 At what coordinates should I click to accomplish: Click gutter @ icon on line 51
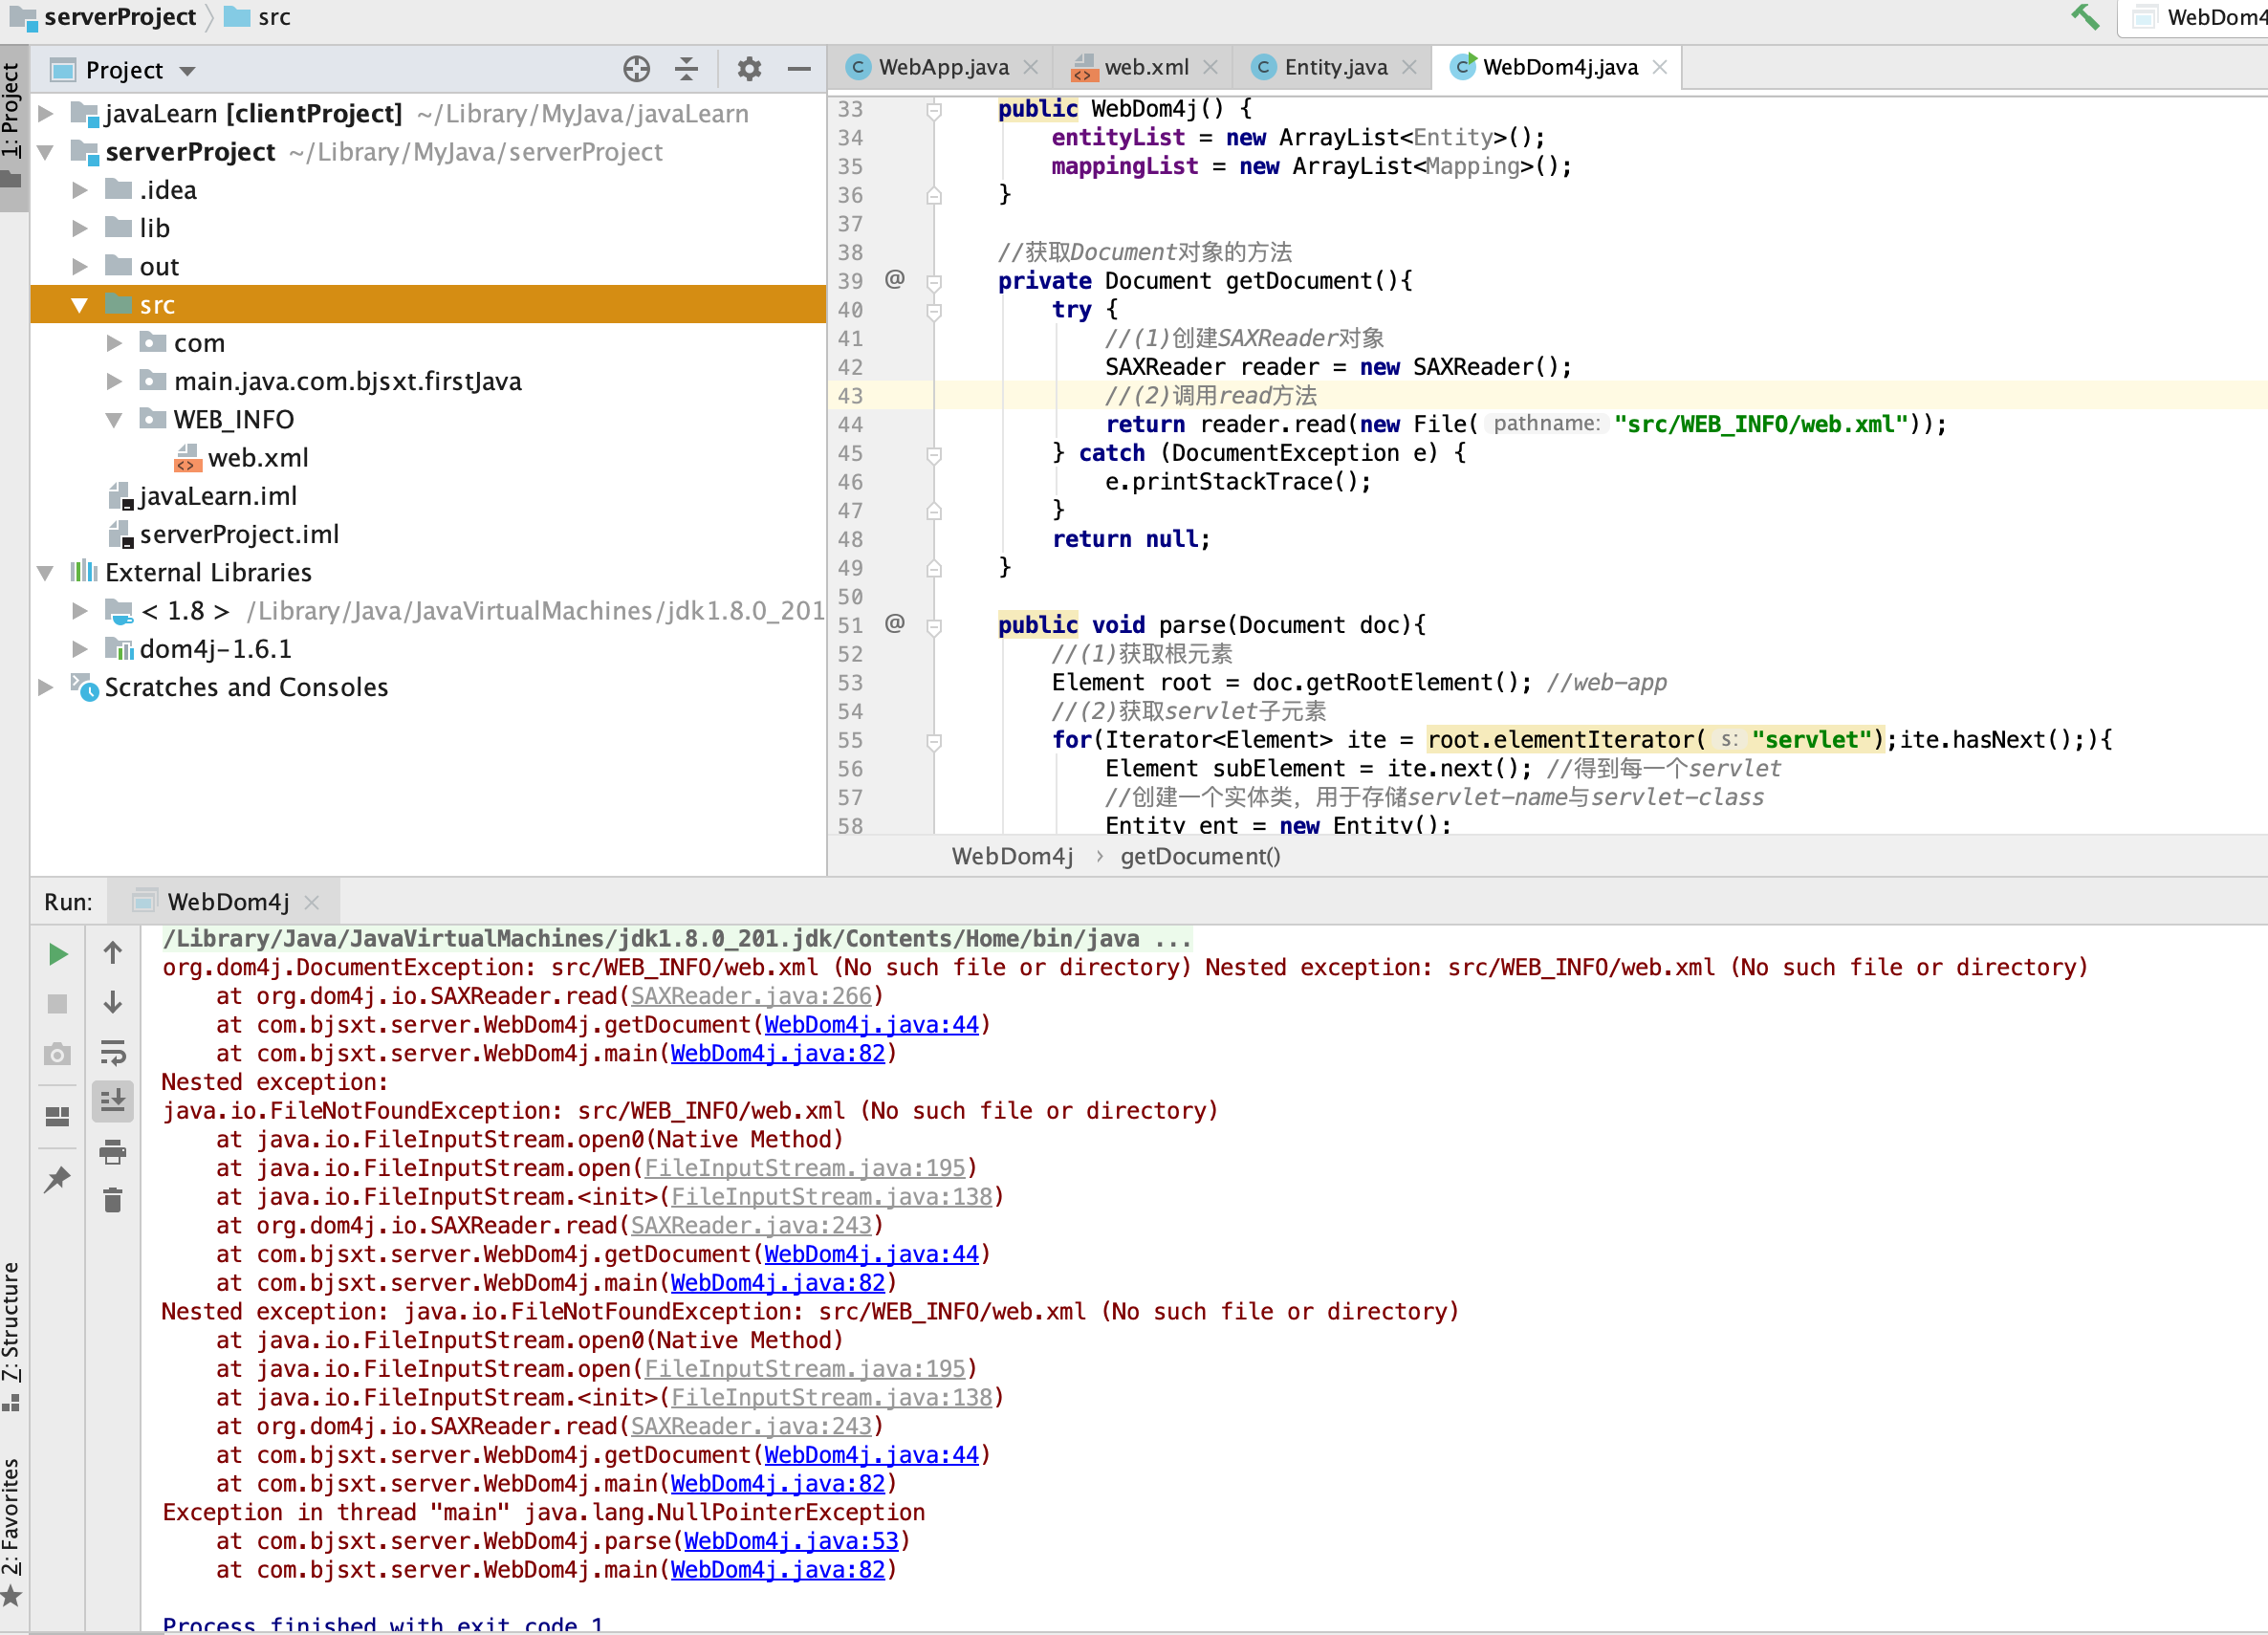(x=895, y=623)
